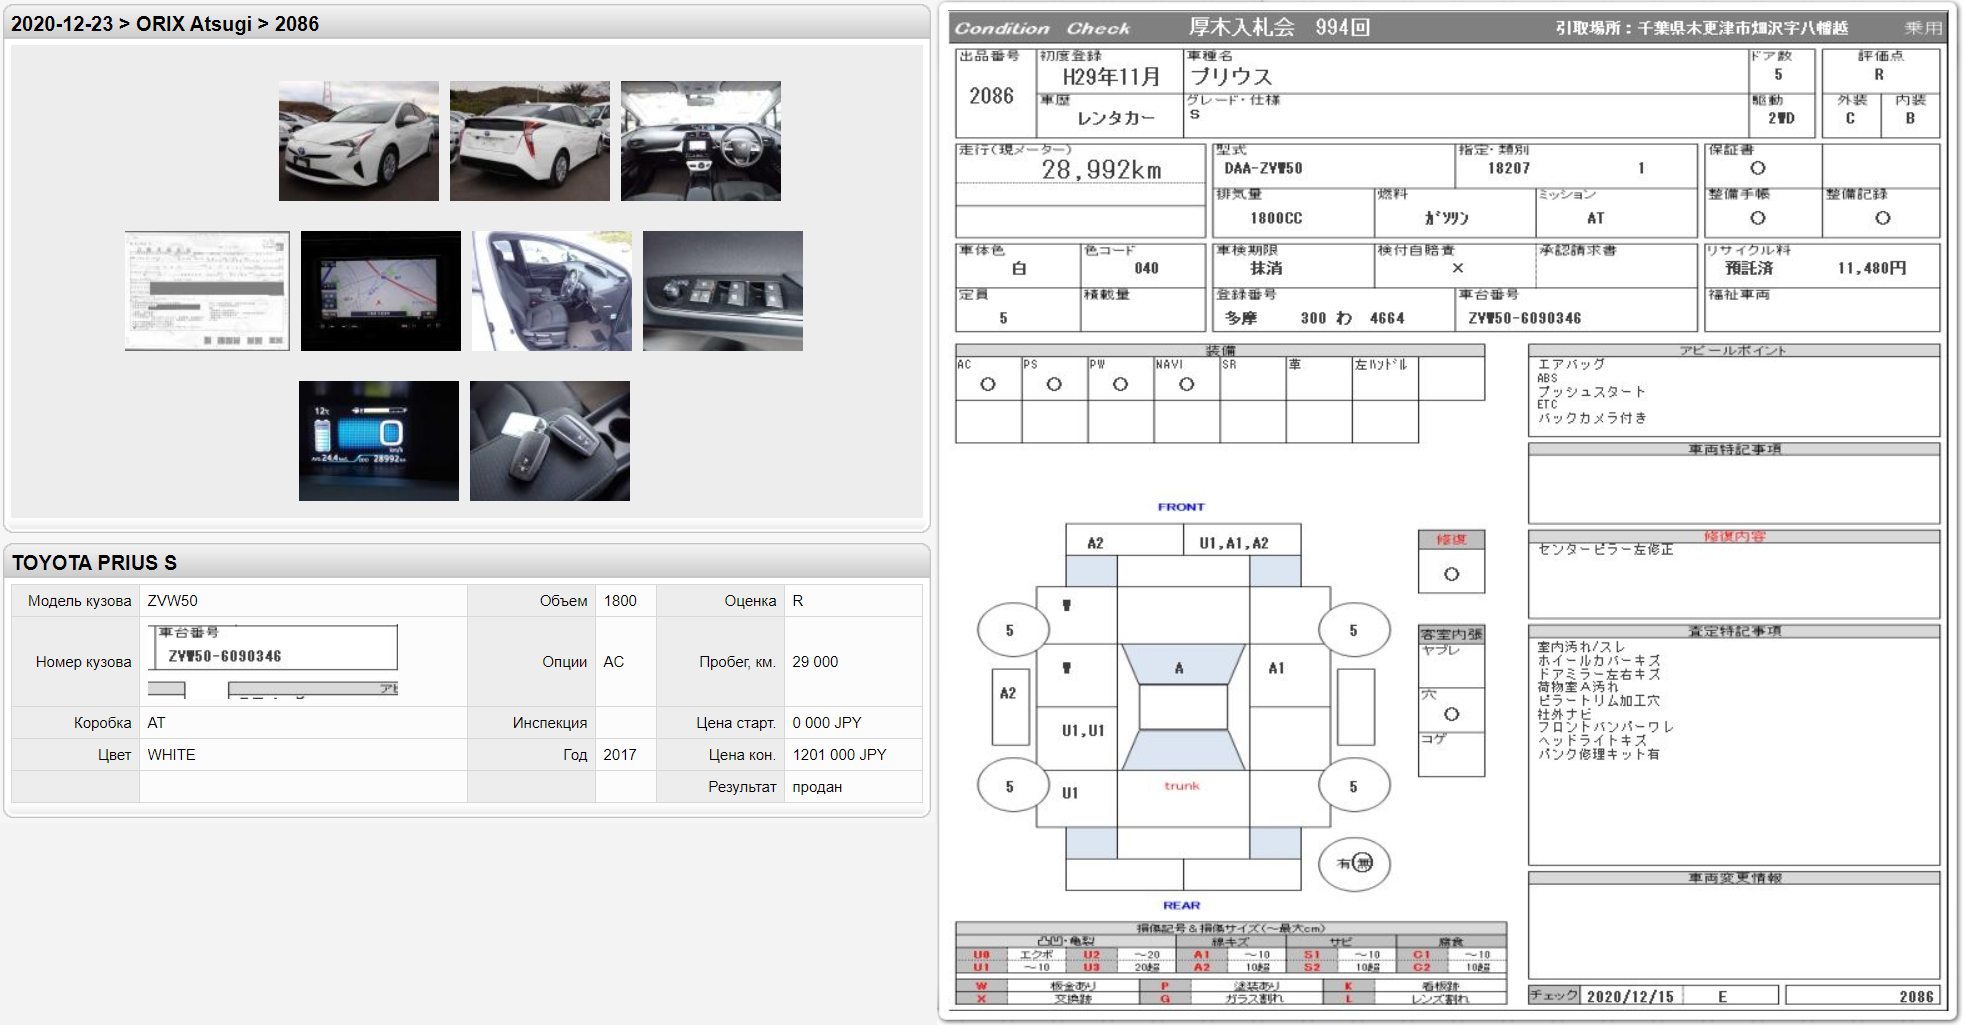The width and height of the screenshot is (1965, 1025).
Task: Click the 1800 engine volume value
Action: [x=620, y=601]
